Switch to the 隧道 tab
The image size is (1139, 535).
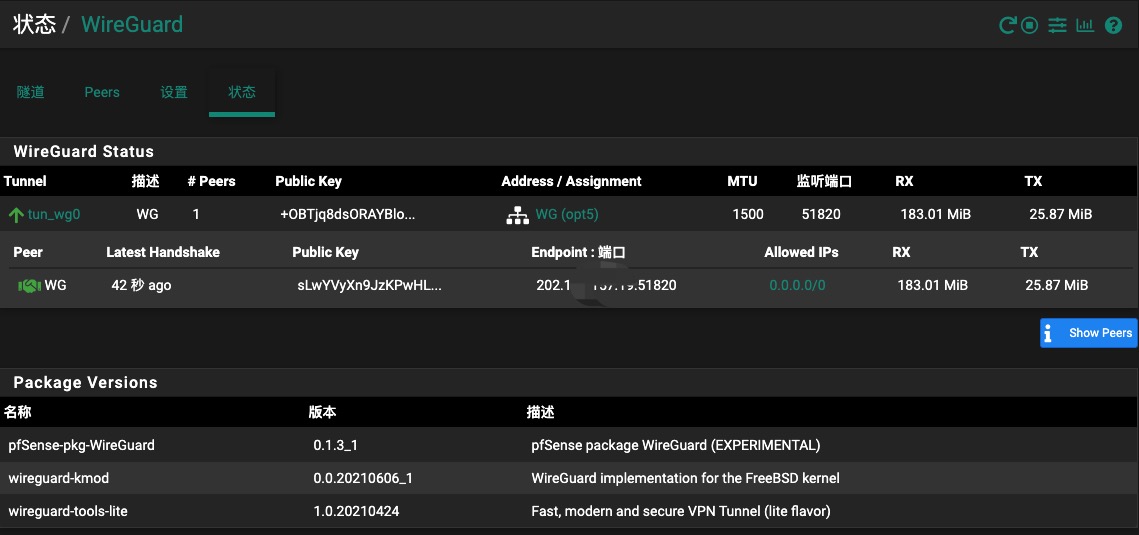tap(31, 92)
